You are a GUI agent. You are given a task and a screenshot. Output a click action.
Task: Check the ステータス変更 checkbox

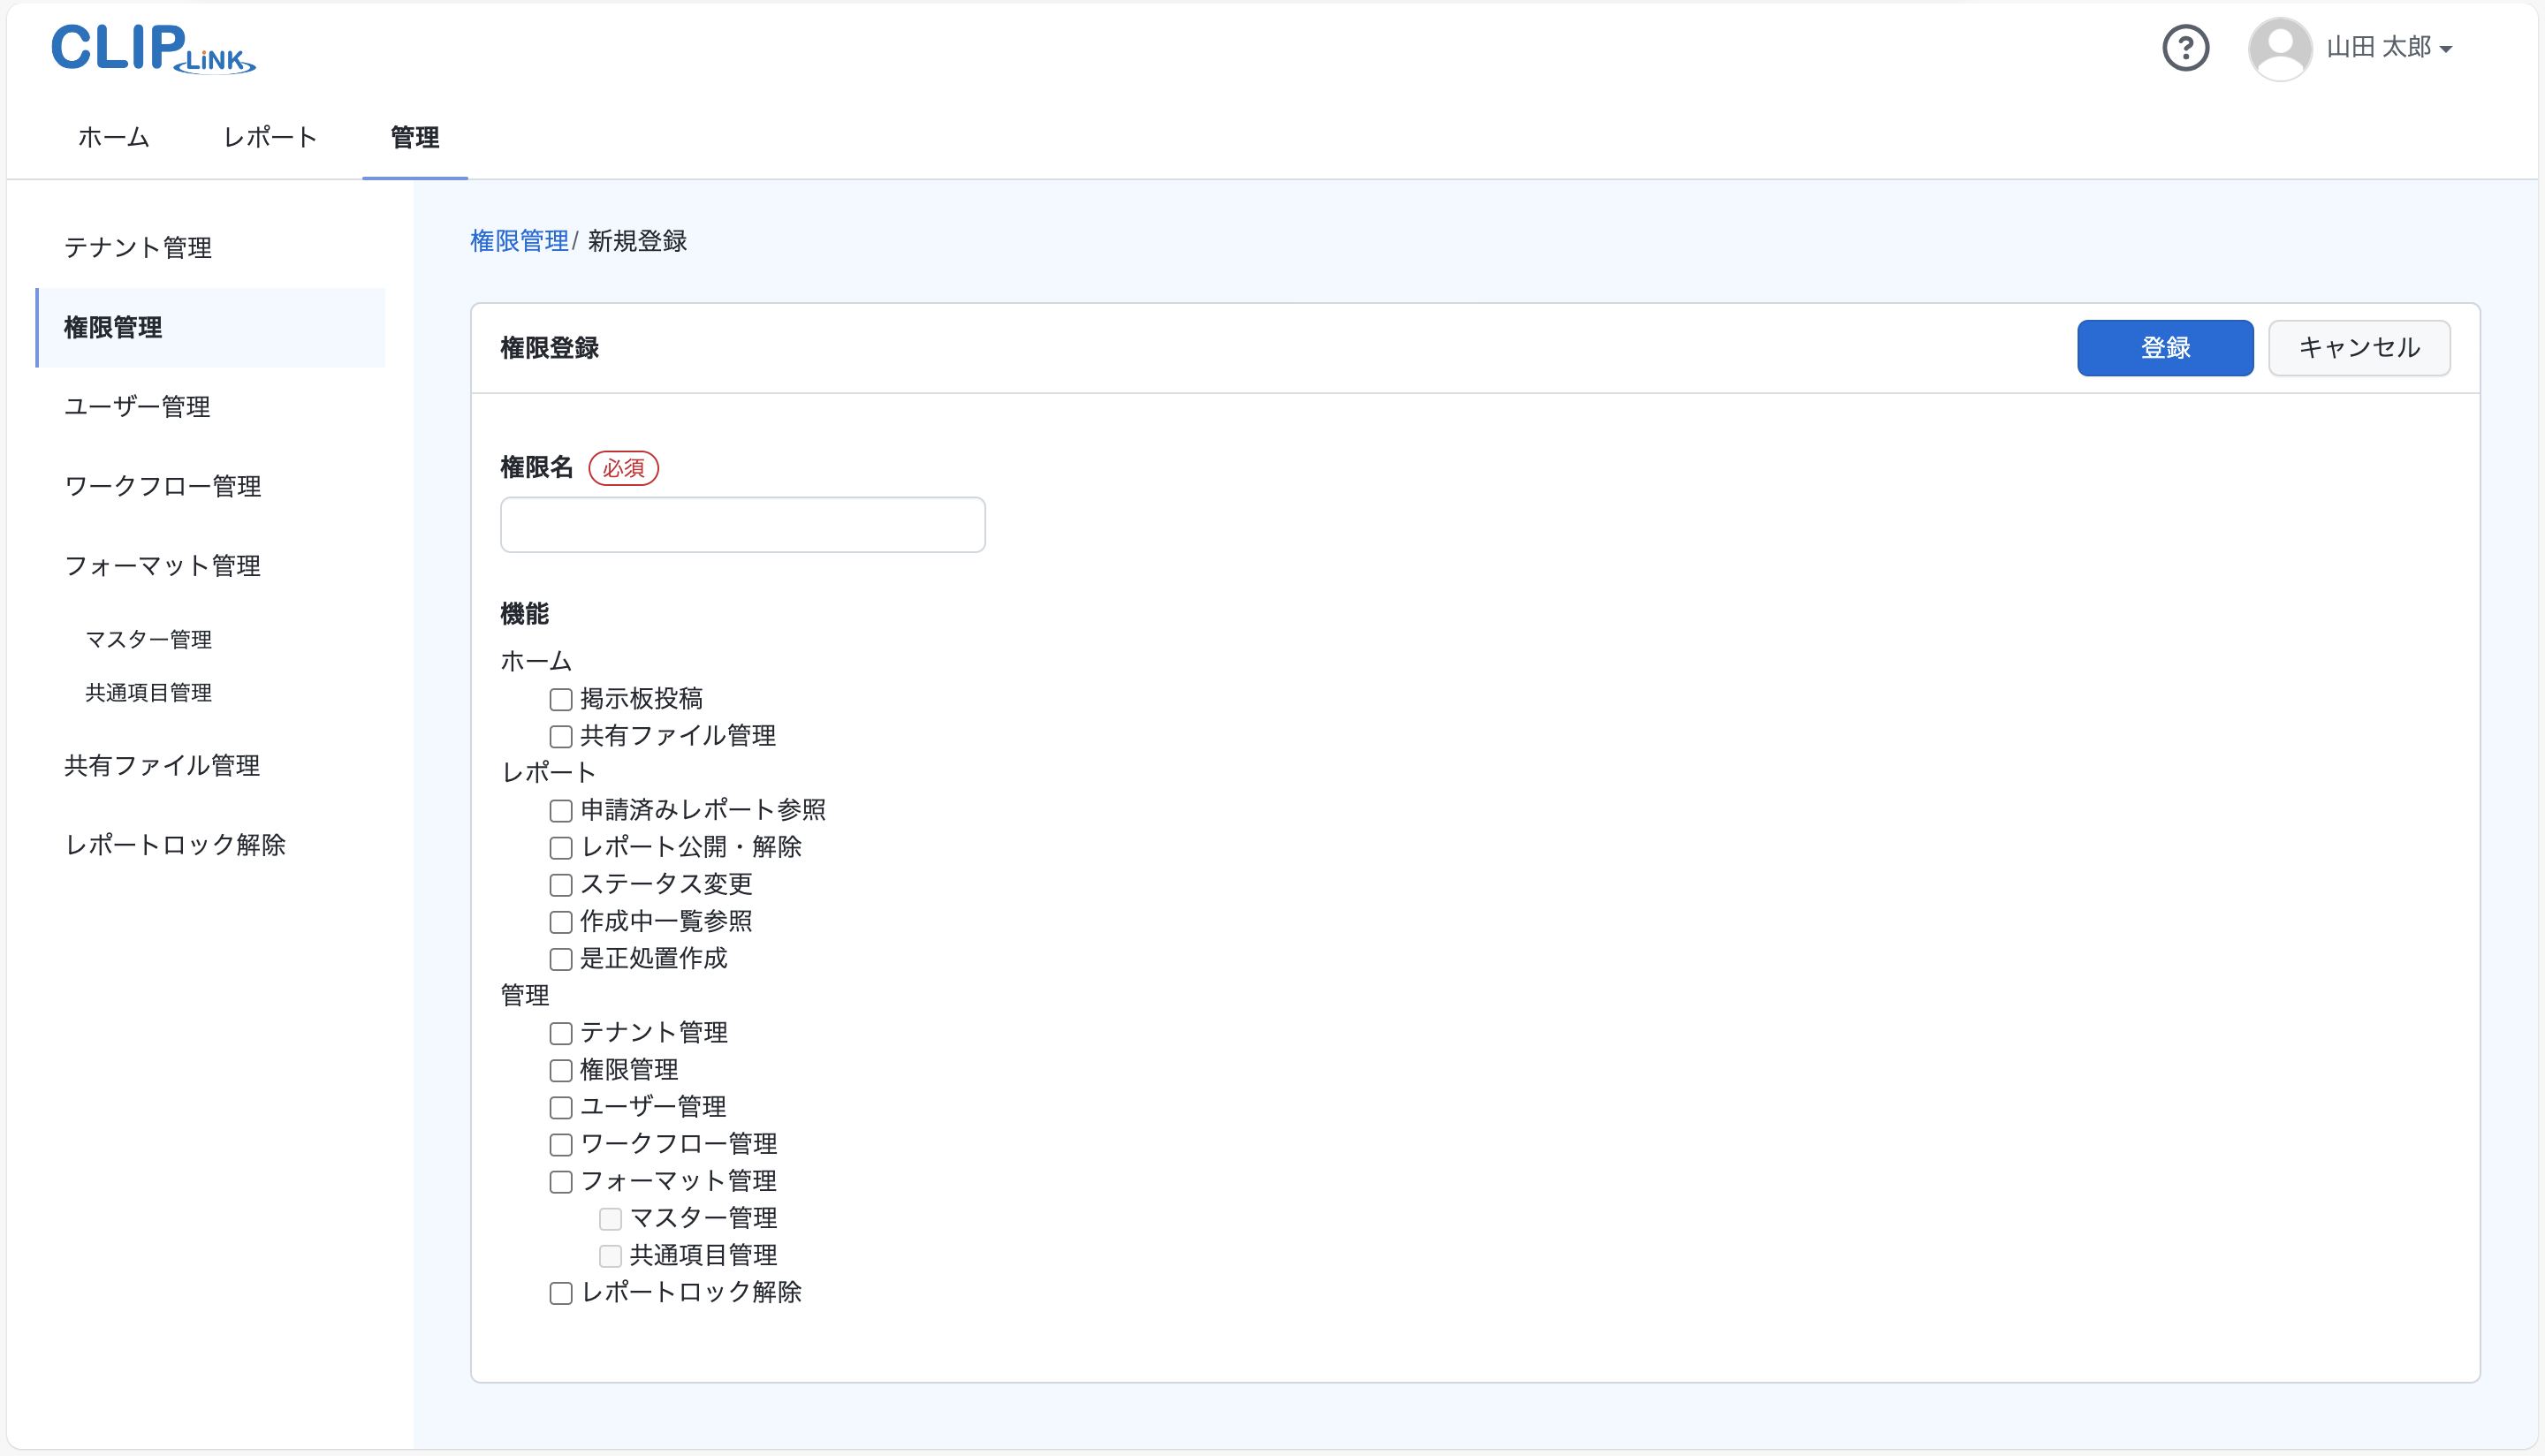click(x=561, y=884)
